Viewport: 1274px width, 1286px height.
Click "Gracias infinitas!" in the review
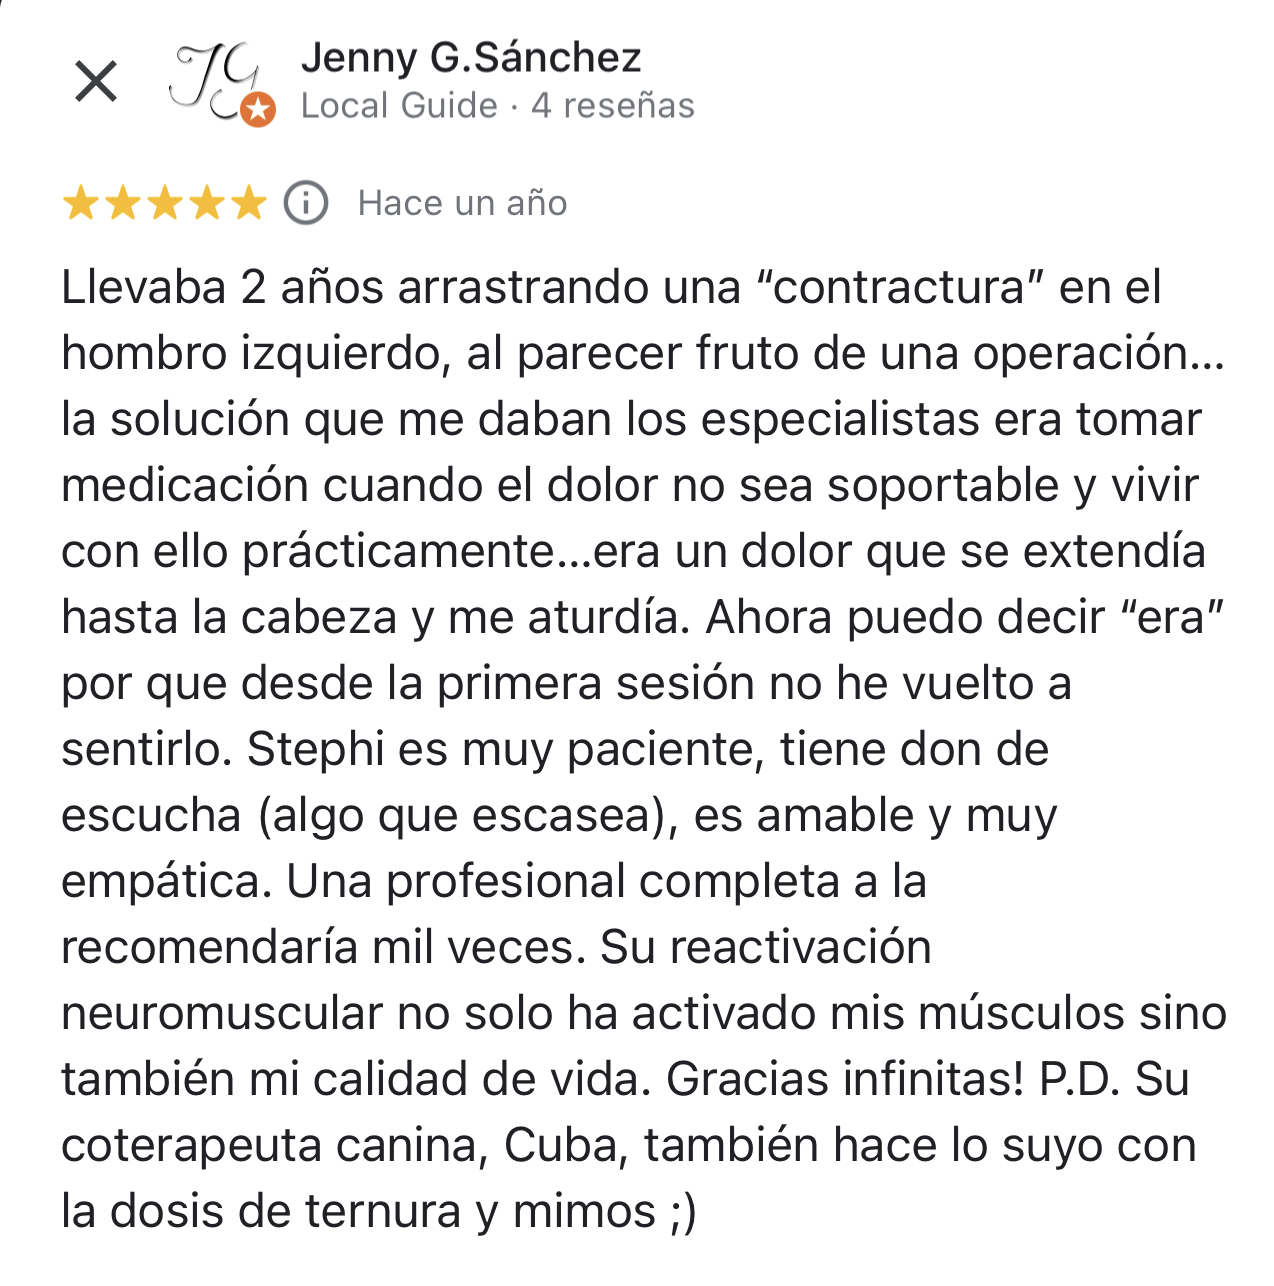pos(845,1080)
